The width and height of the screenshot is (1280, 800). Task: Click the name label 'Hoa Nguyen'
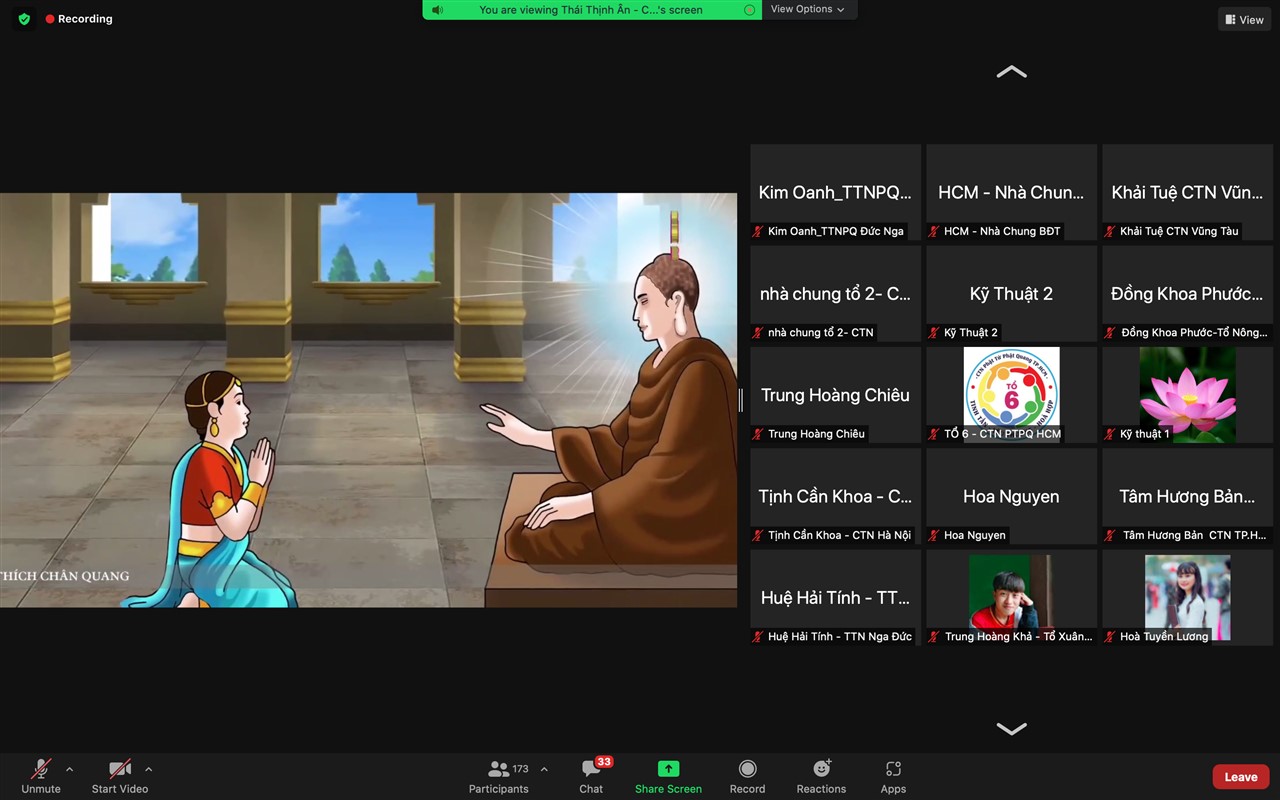[x=974, y=535]
